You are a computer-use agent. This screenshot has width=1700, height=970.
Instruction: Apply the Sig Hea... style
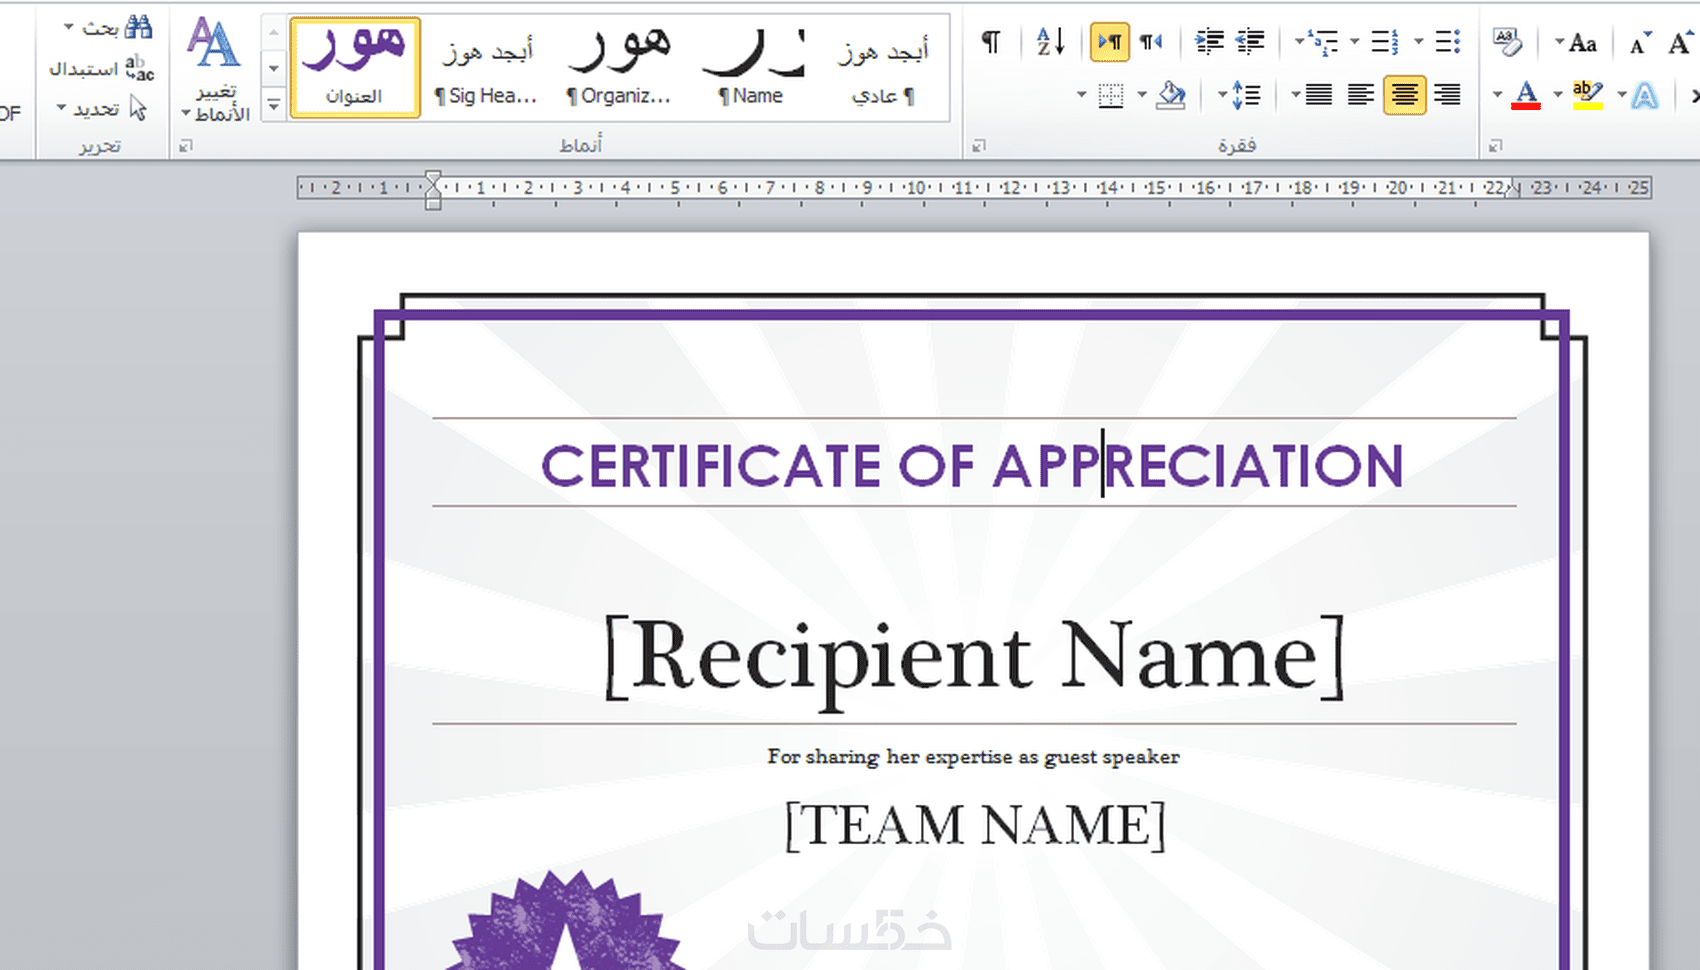tap(487, 68)
